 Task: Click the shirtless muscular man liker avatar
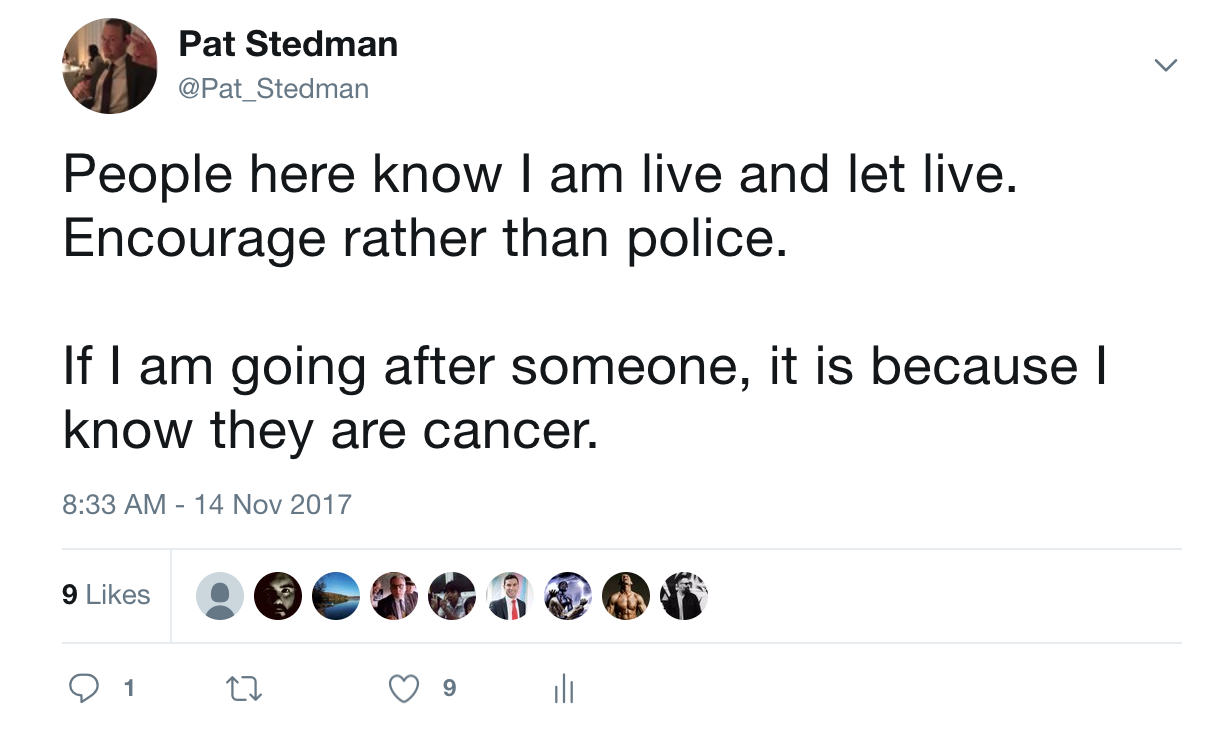pos(626,596)
